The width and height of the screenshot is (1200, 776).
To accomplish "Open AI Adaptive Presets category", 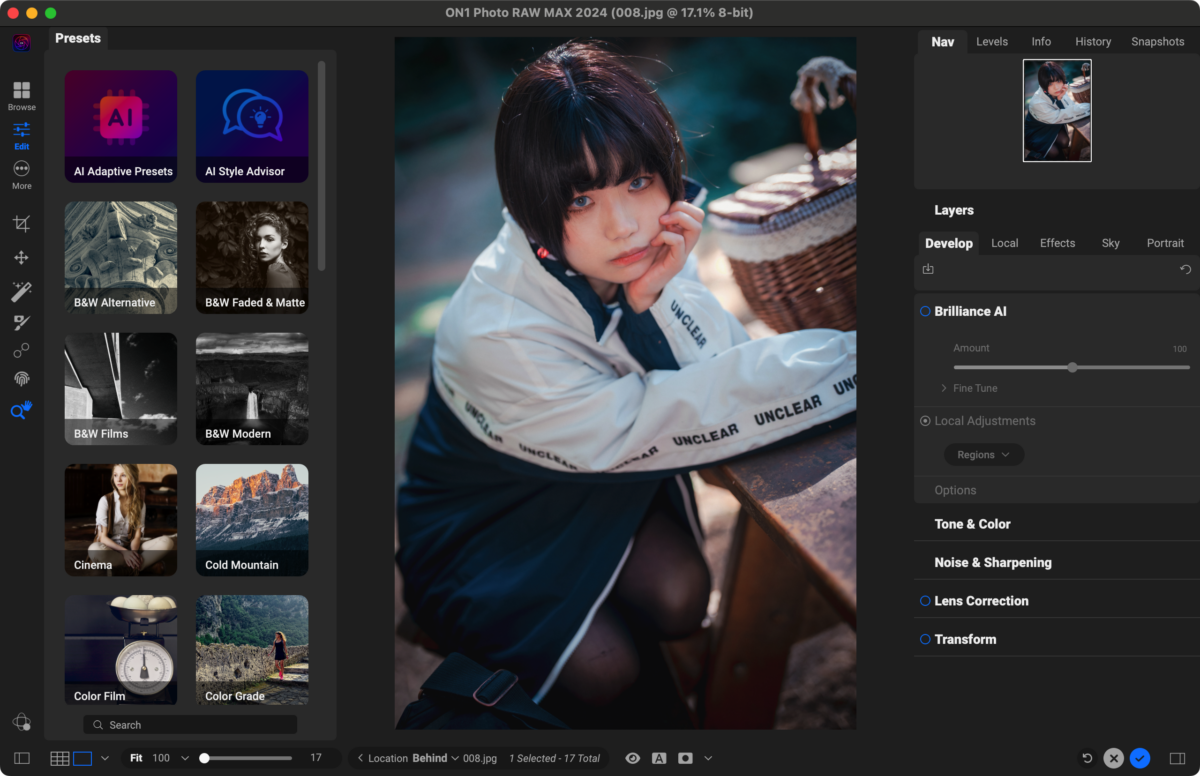I will coord(121,127).
